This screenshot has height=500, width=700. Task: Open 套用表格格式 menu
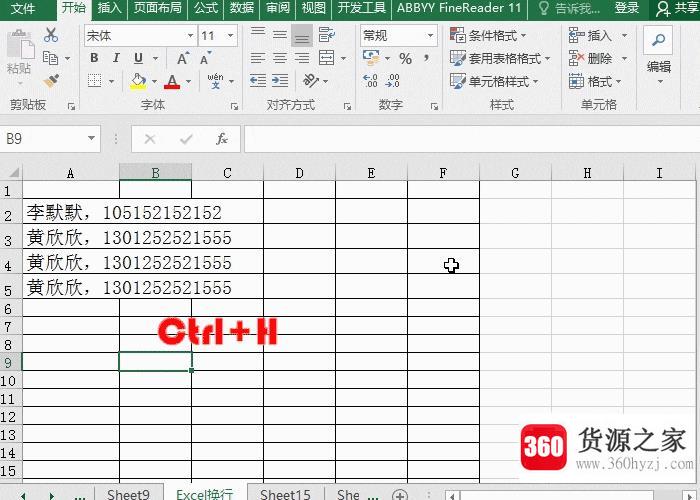coord(500,58)
